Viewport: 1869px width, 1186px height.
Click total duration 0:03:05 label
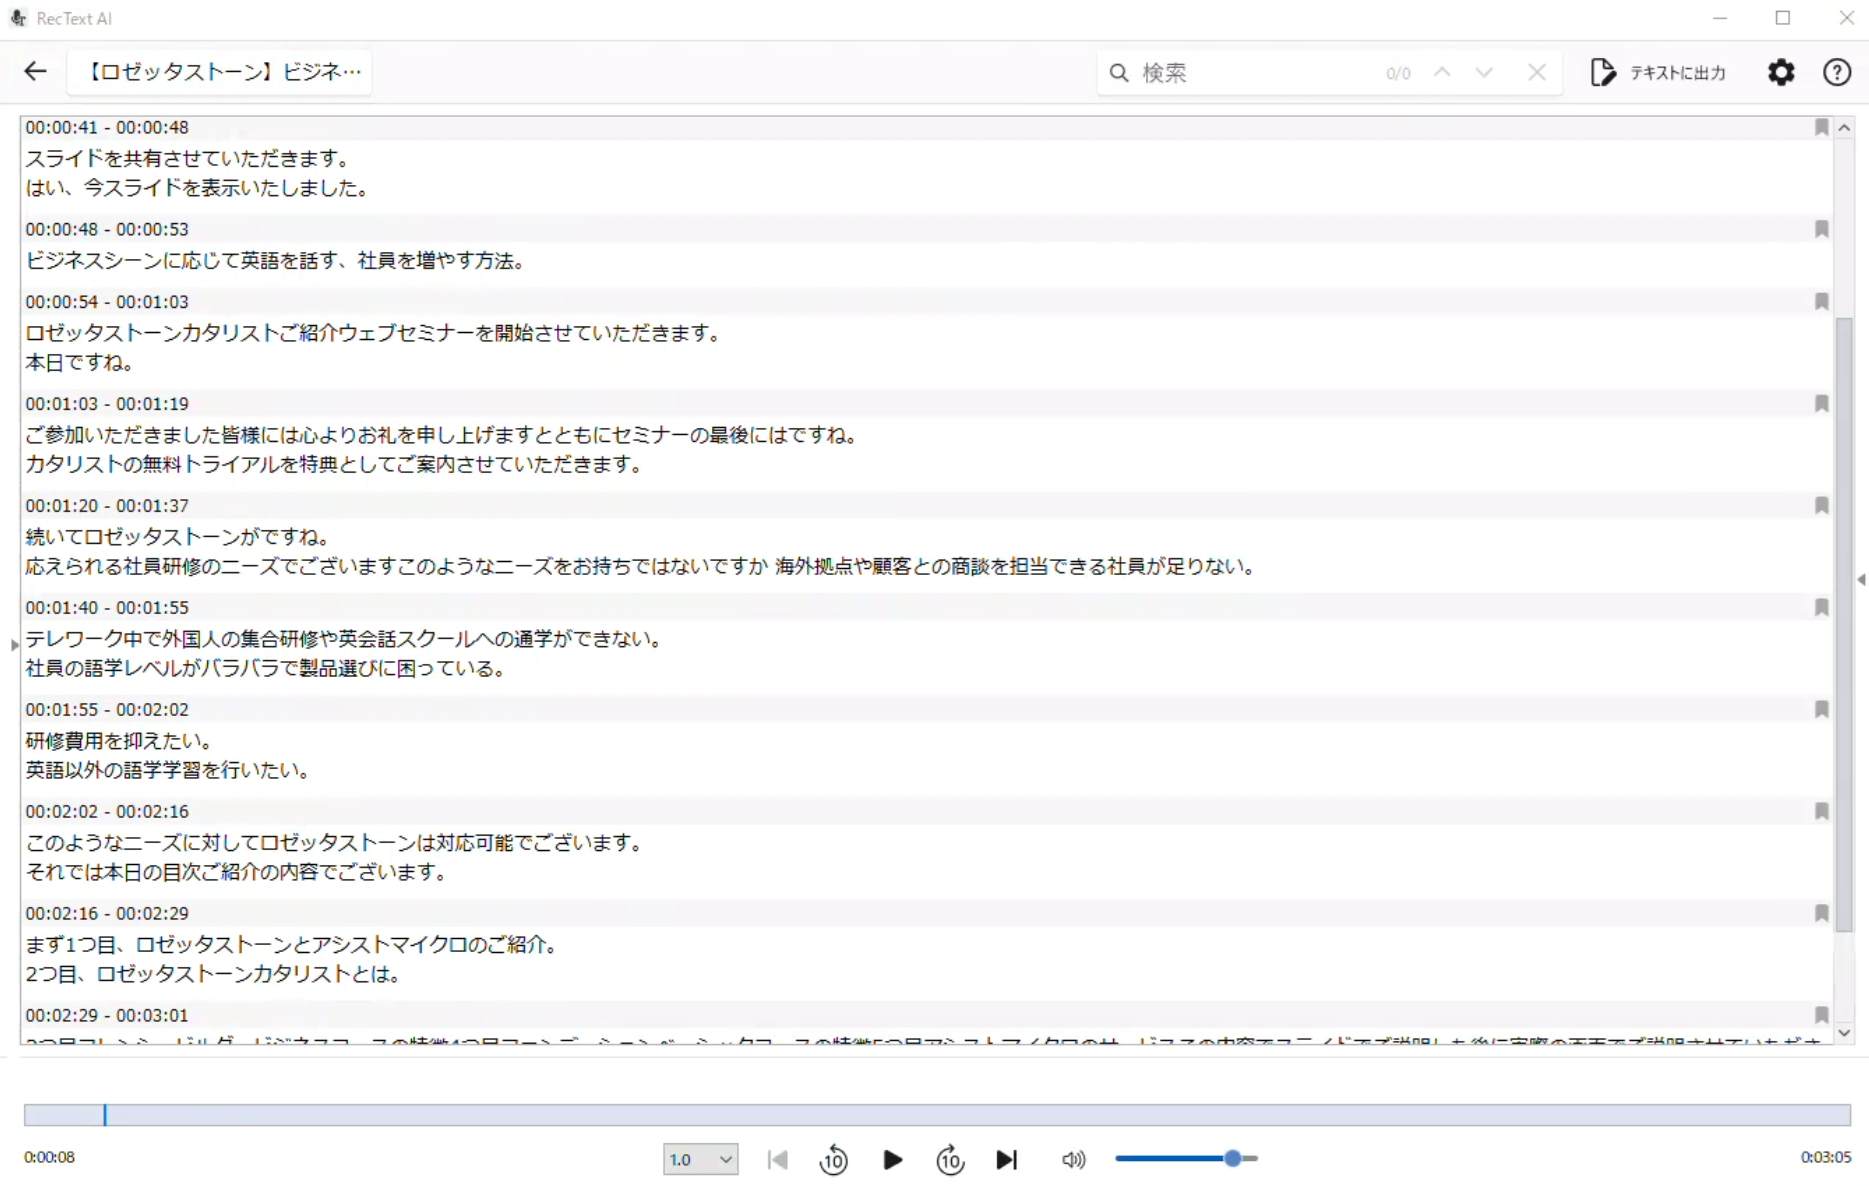[x=1825, y=1157]
